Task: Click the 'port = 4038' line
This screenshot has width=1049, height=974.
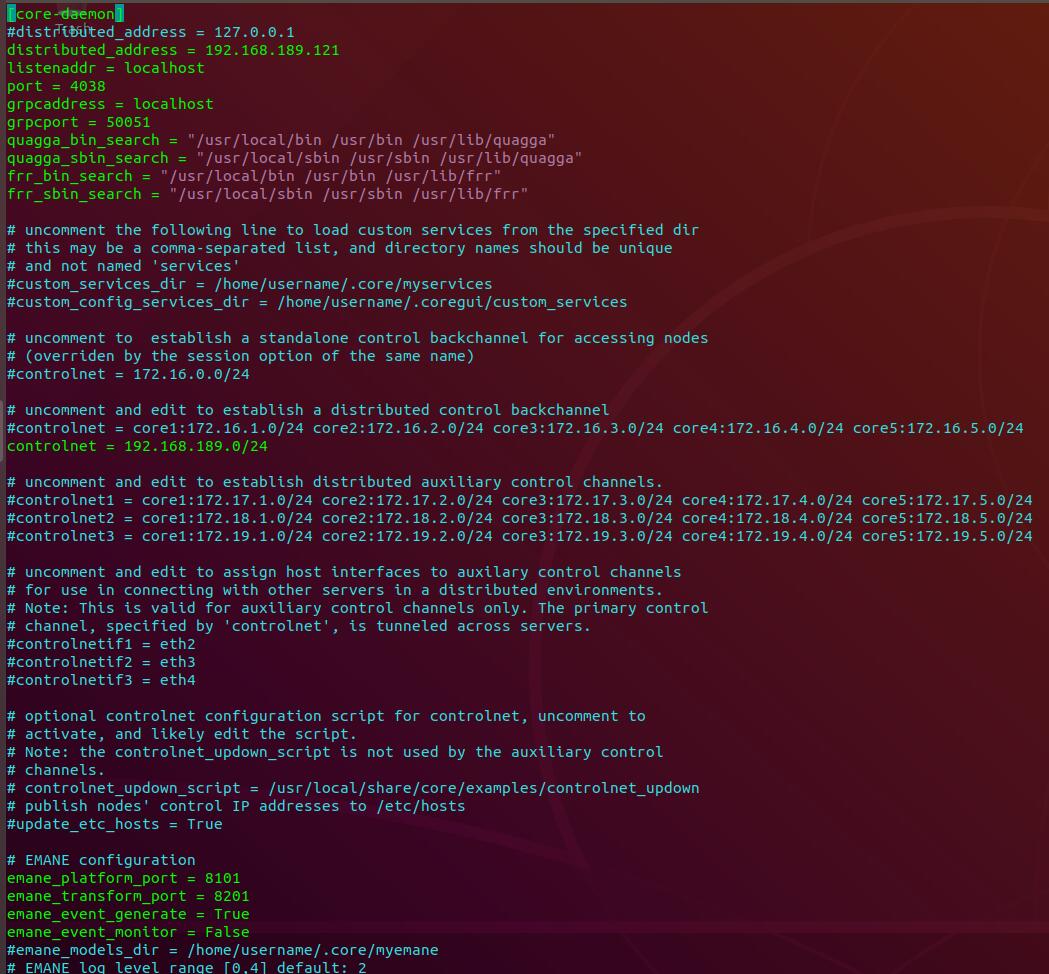Action: [56, 86]
